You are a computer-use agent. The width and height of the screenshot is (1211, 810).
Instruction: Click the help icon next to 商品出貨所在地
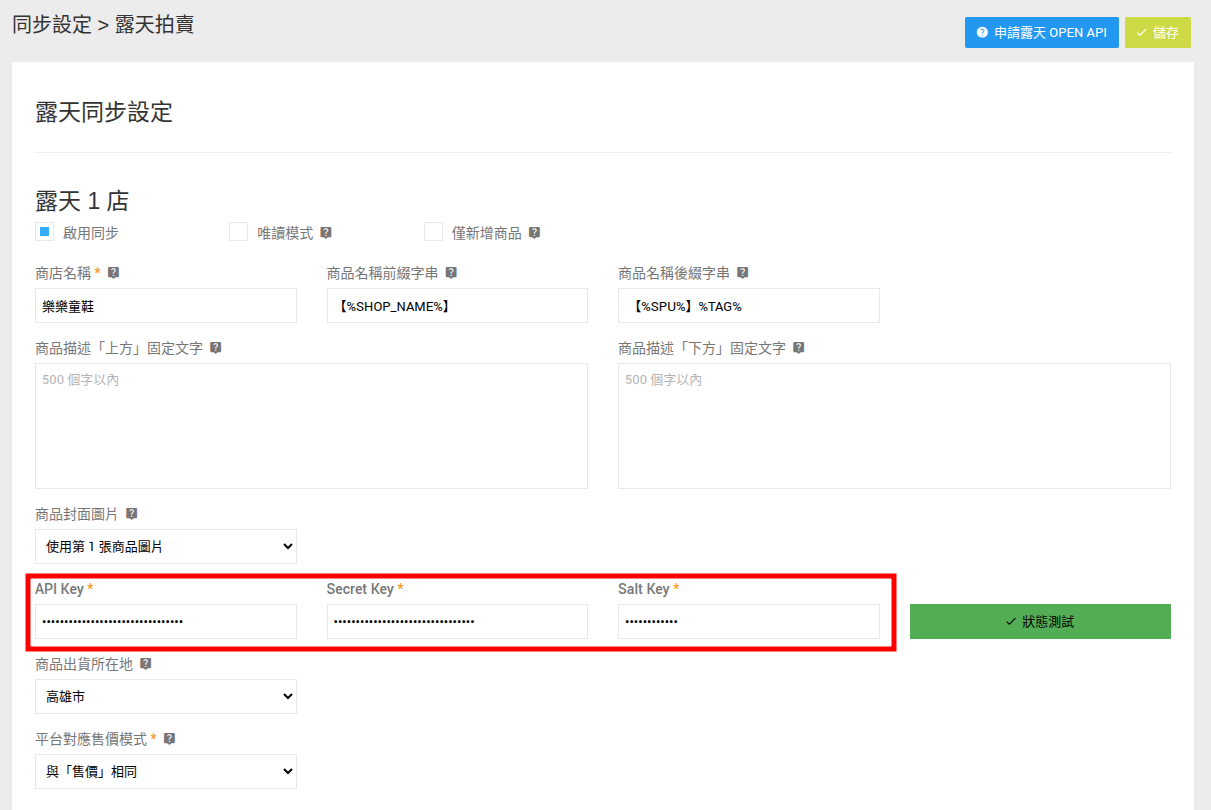[146, 663]
